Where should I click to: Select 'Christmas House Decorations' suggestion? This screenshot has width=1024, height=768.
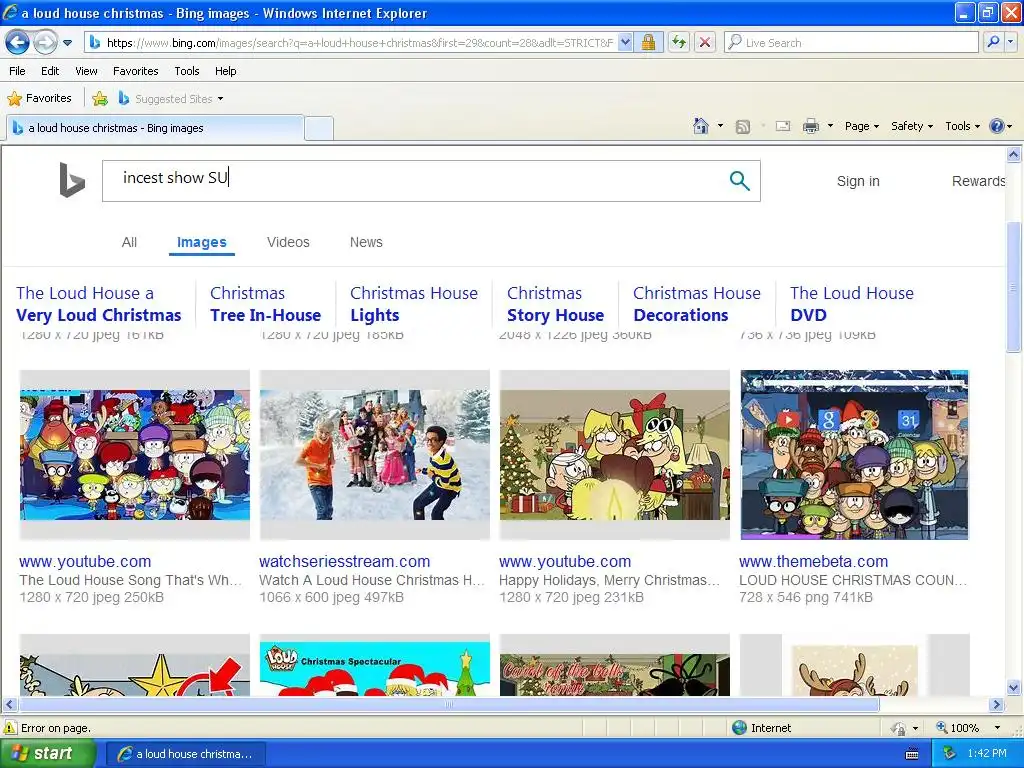click(x=696, y=304)
